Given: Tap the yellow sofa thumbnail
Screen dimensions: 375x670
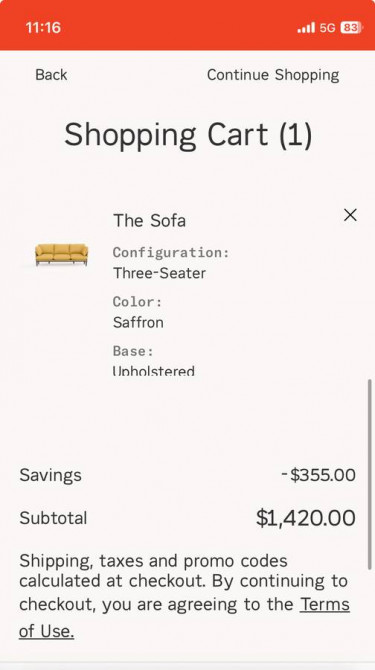Looking at the screenshot, I should pyautogui.click(x=62, y=255).
